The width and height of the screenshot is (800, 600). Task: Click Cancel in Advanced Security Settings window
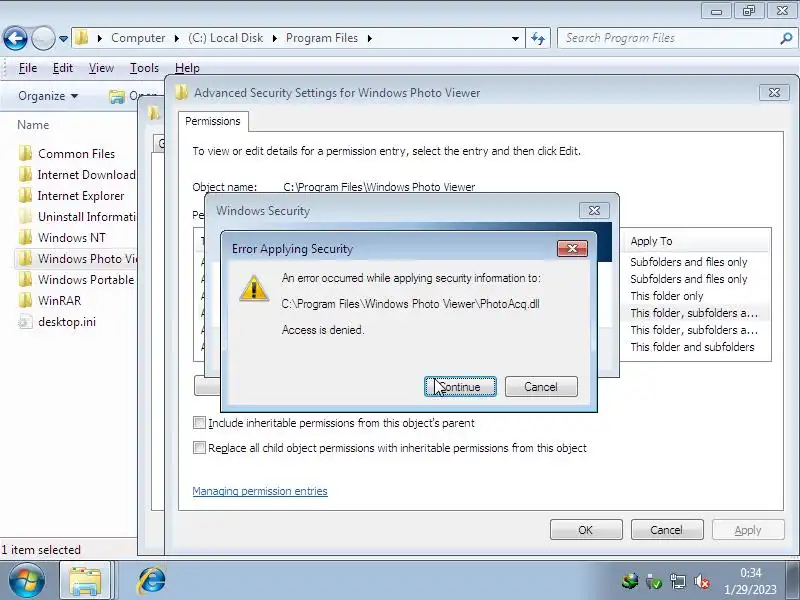[x=667, y=530]
